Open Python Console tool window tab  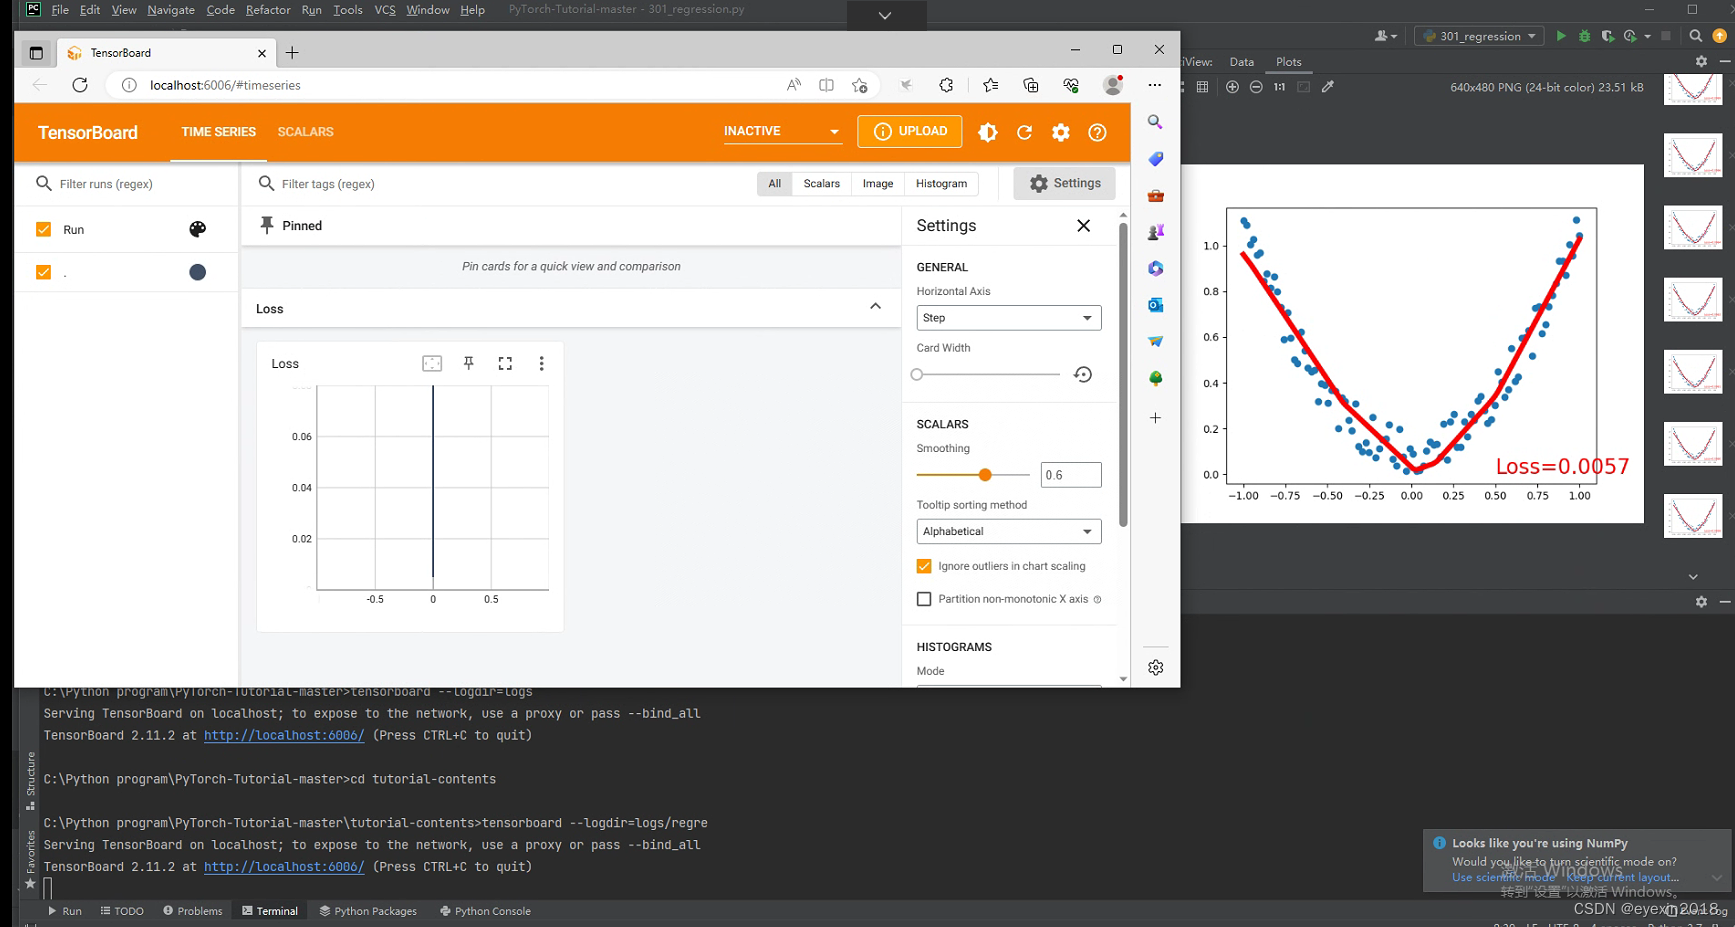[485, 911]
